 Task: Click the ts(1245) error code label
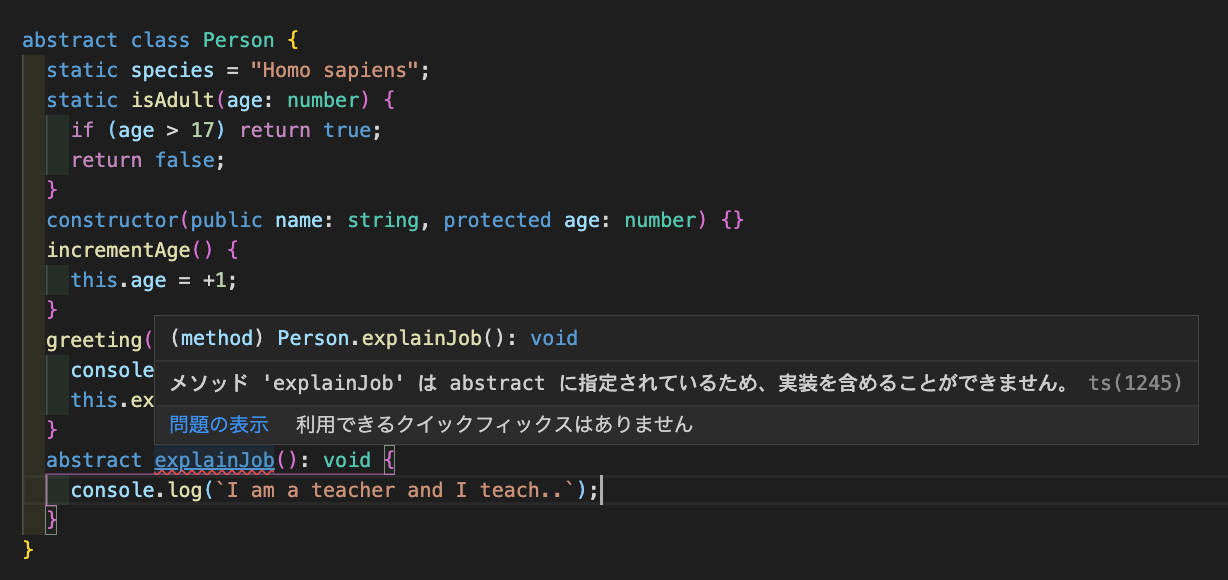[x=1135, y=382]
